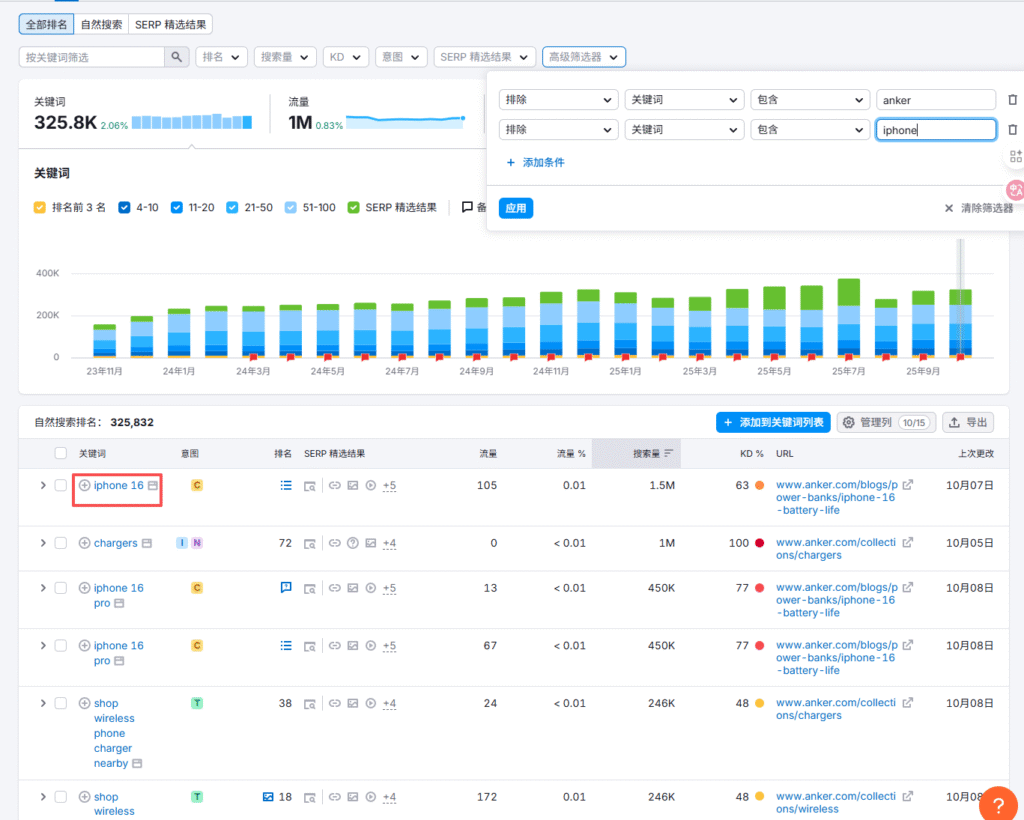Toggle the yellow 排名前 3 名 legend swatch
Viewport: 1024px width, 820px height.
(40, 208)
